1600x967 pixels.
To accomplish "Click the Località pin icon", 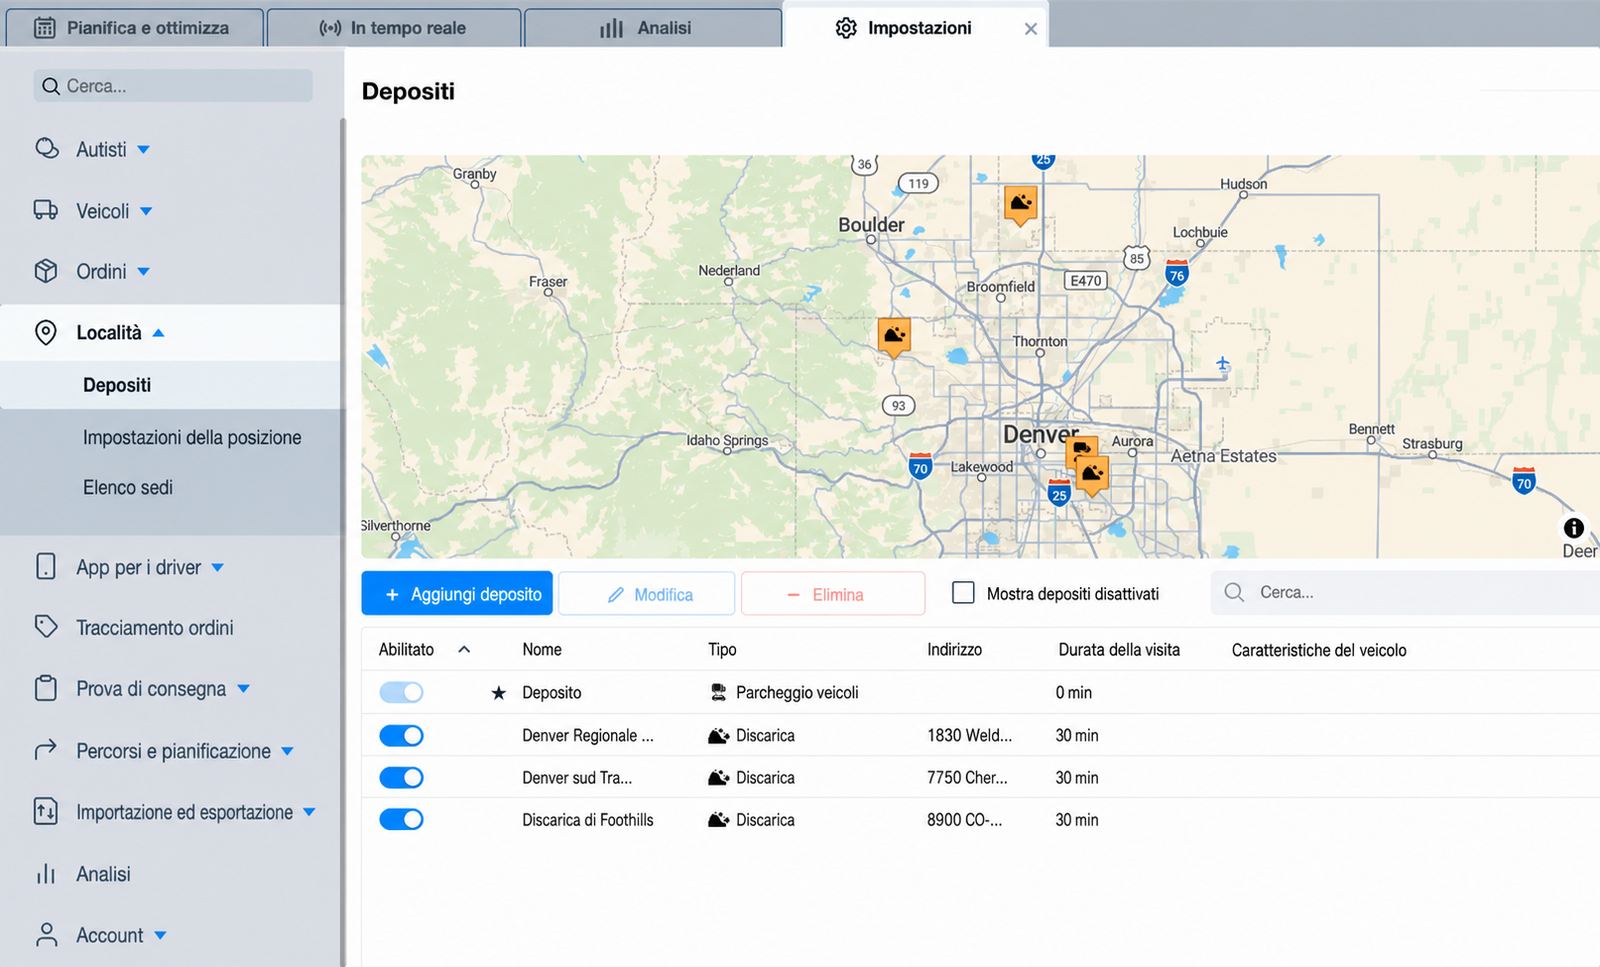I will 46,333.
